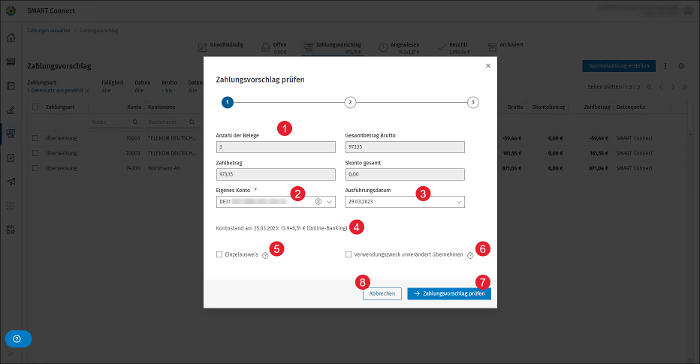Select the Wortmann AG row checkbox
This screenshot has width=700, height=364.
pos(35,168)
